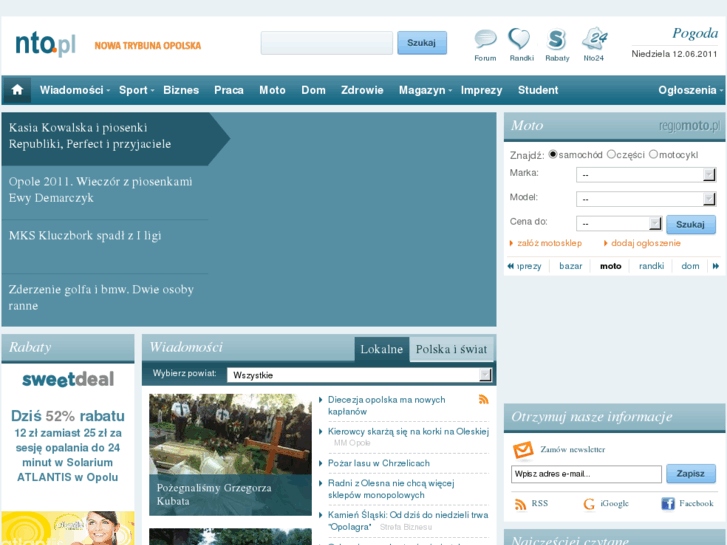Open the Praca section
This screenshot has height=545, width=727.
[x=229, y=90]
